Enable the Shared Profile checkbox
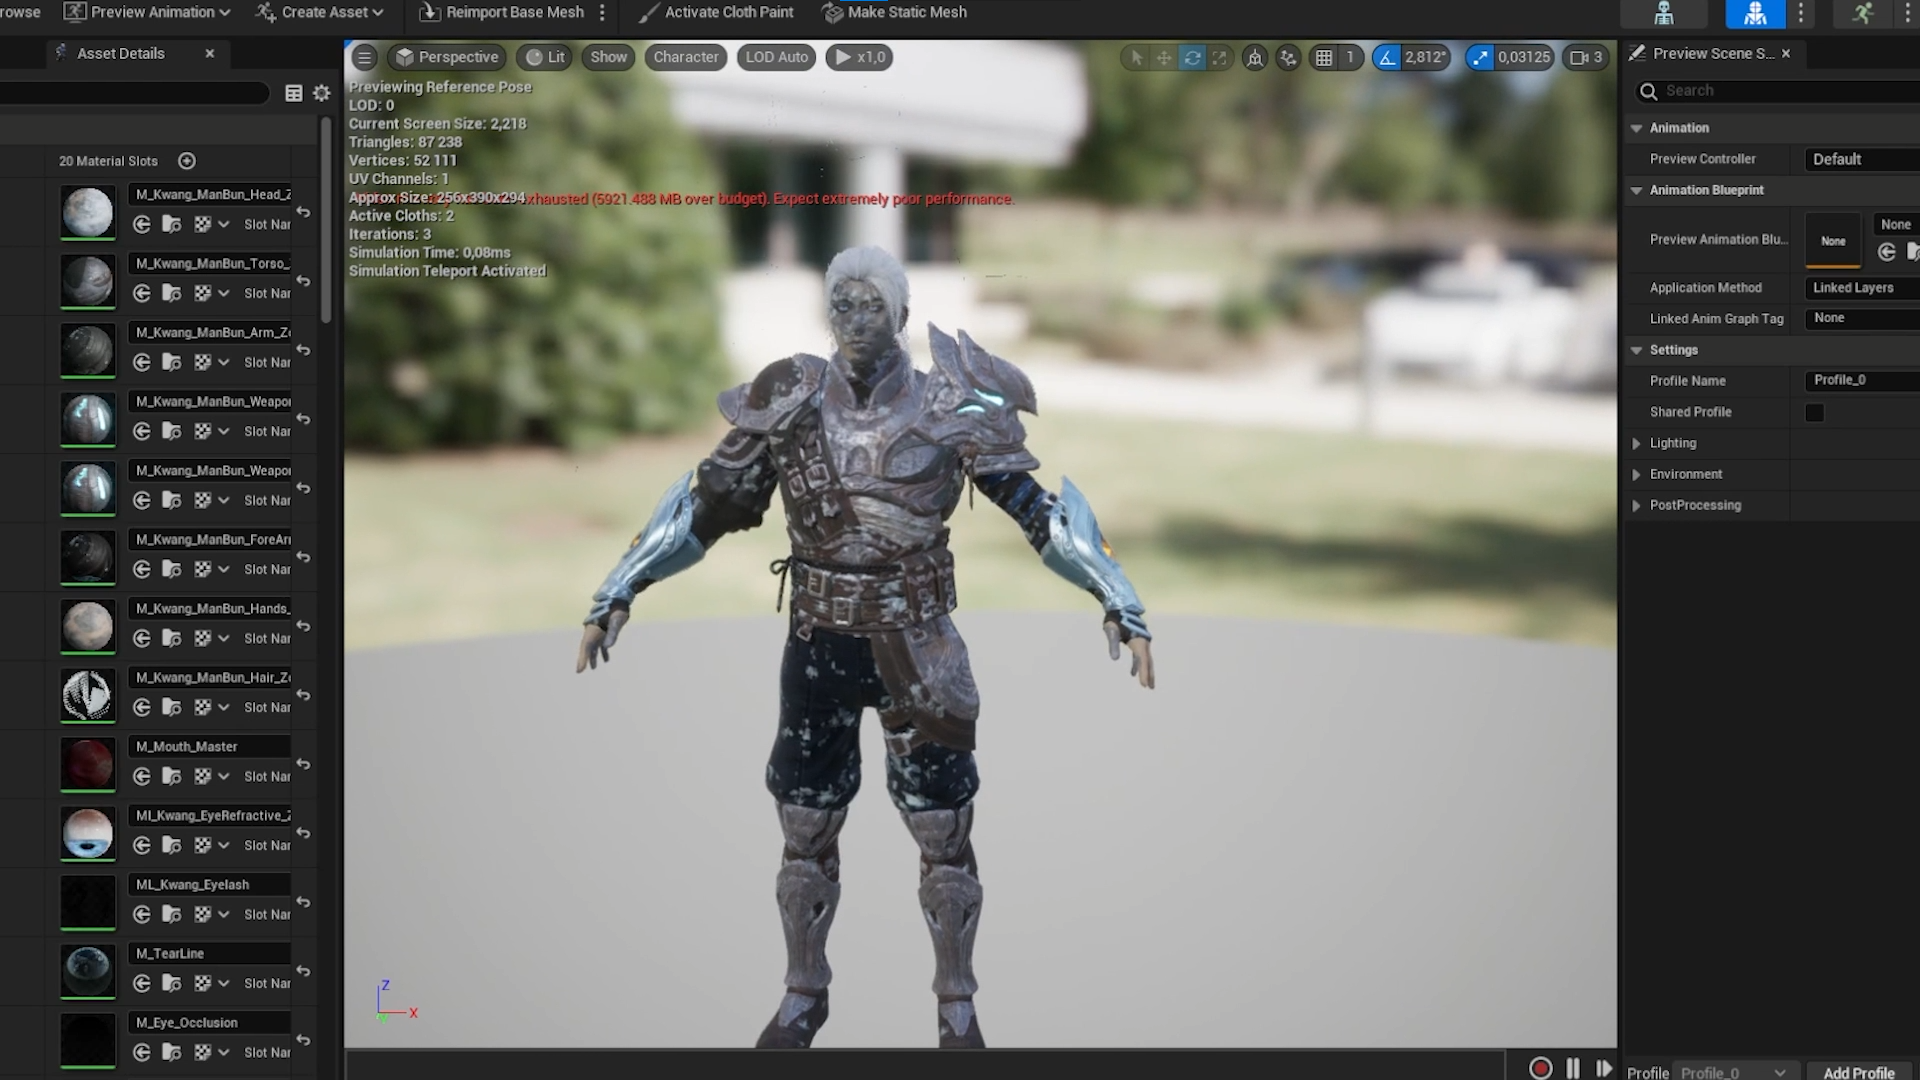Screen dimensions: 1920x1080 1814,413
